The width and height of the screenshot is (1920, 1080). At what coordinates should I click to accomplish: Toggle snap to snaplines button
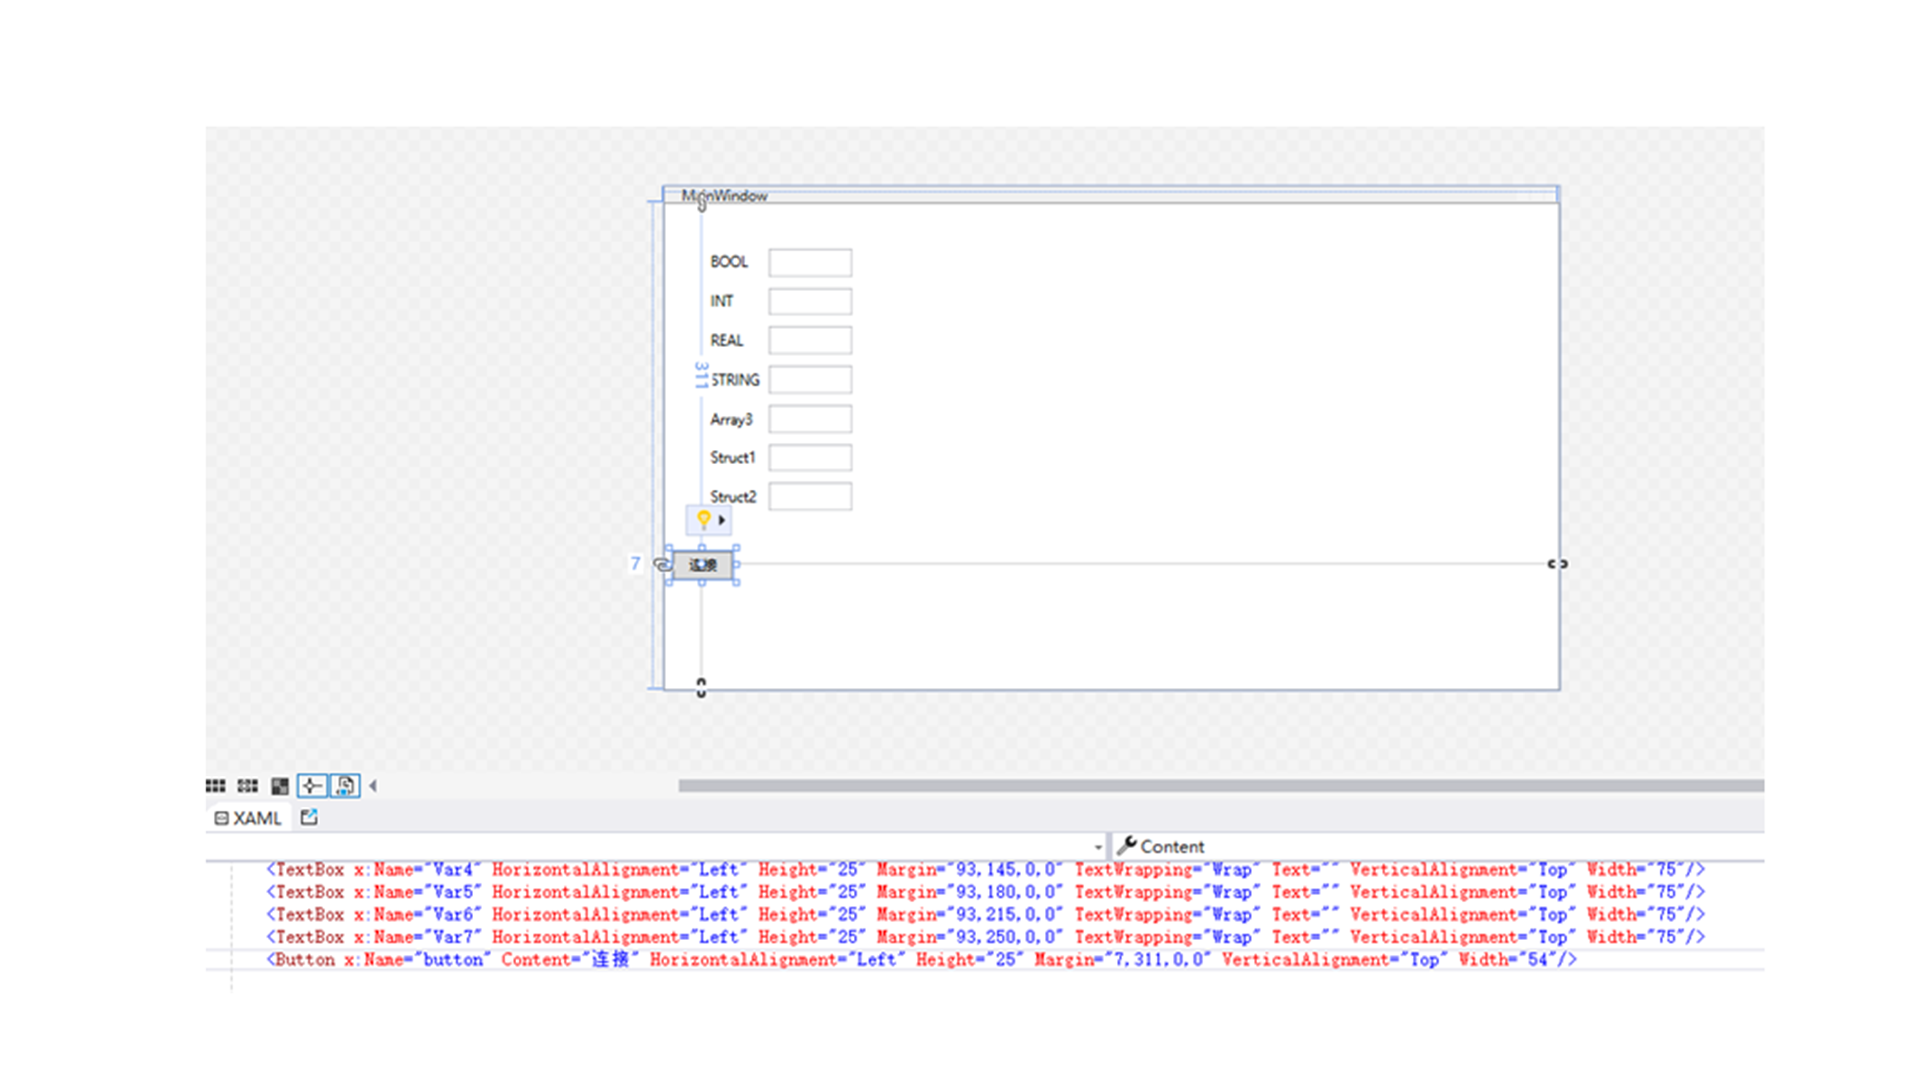[312, 786]
